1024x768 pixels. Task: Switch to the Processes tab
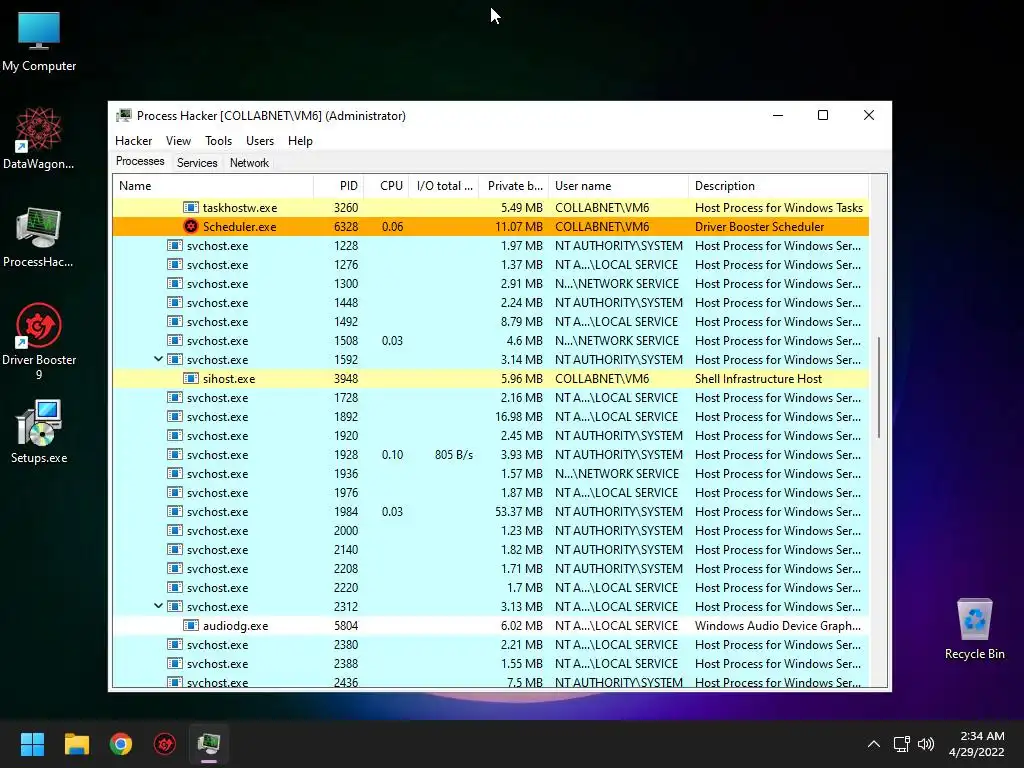tap(140, 161)
